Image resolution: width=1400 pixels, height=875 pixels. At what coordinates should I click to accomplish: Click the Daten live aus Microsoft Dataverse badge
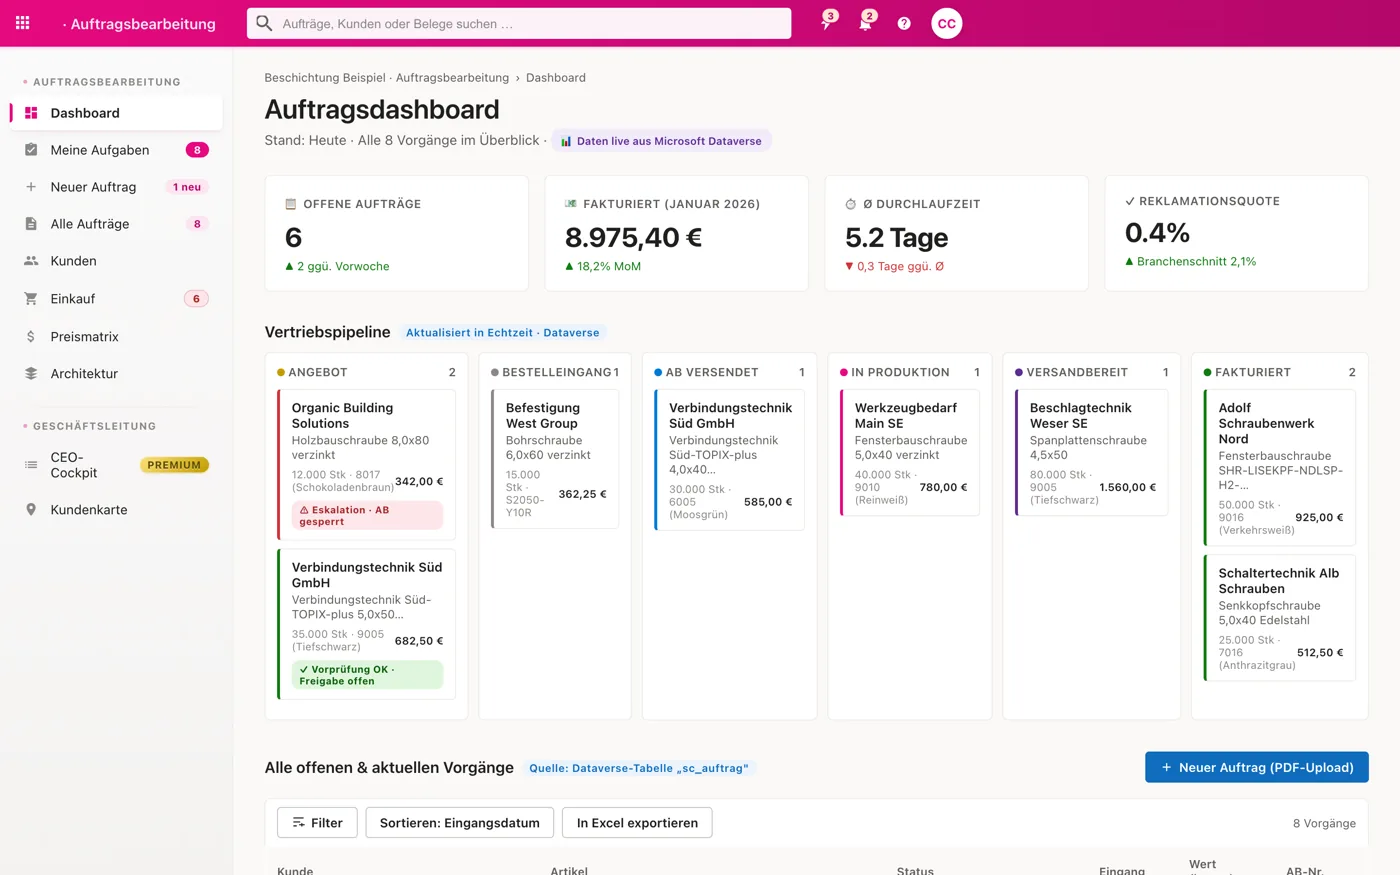pos(662,141)
